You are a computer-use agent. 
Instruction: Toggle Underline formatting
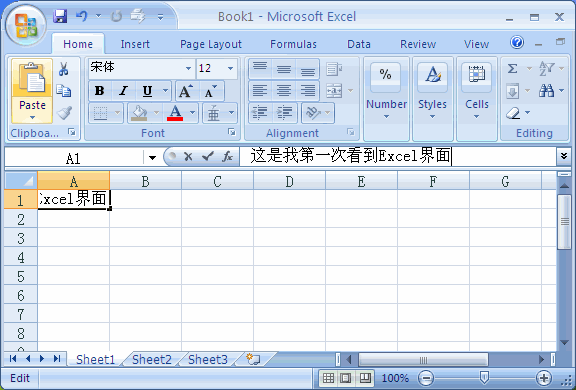click(147, 91)
